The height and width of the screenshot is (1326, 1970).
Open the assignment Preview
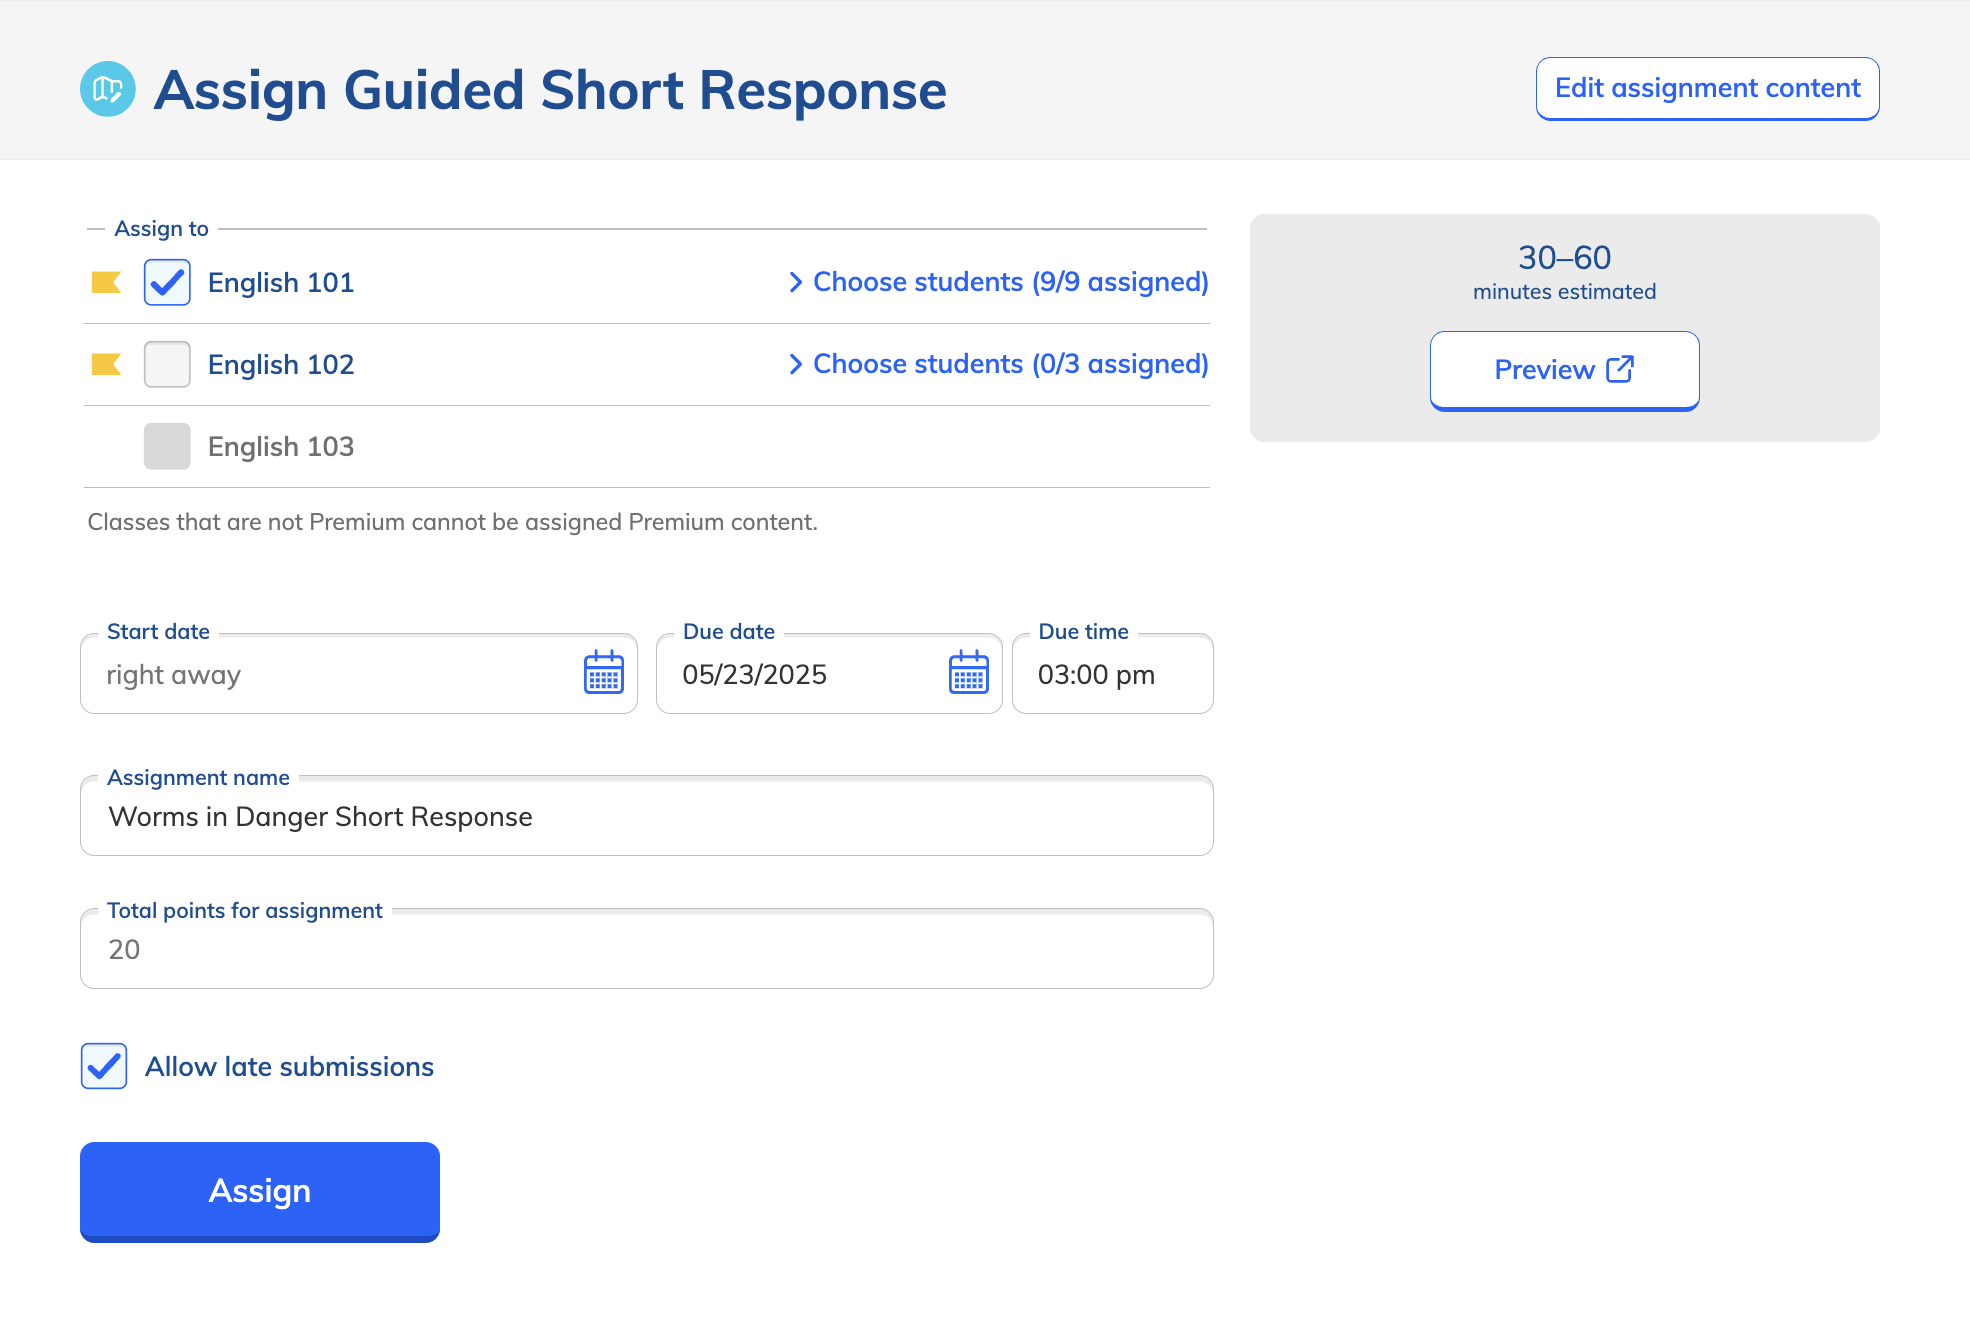coord(1564,370)
